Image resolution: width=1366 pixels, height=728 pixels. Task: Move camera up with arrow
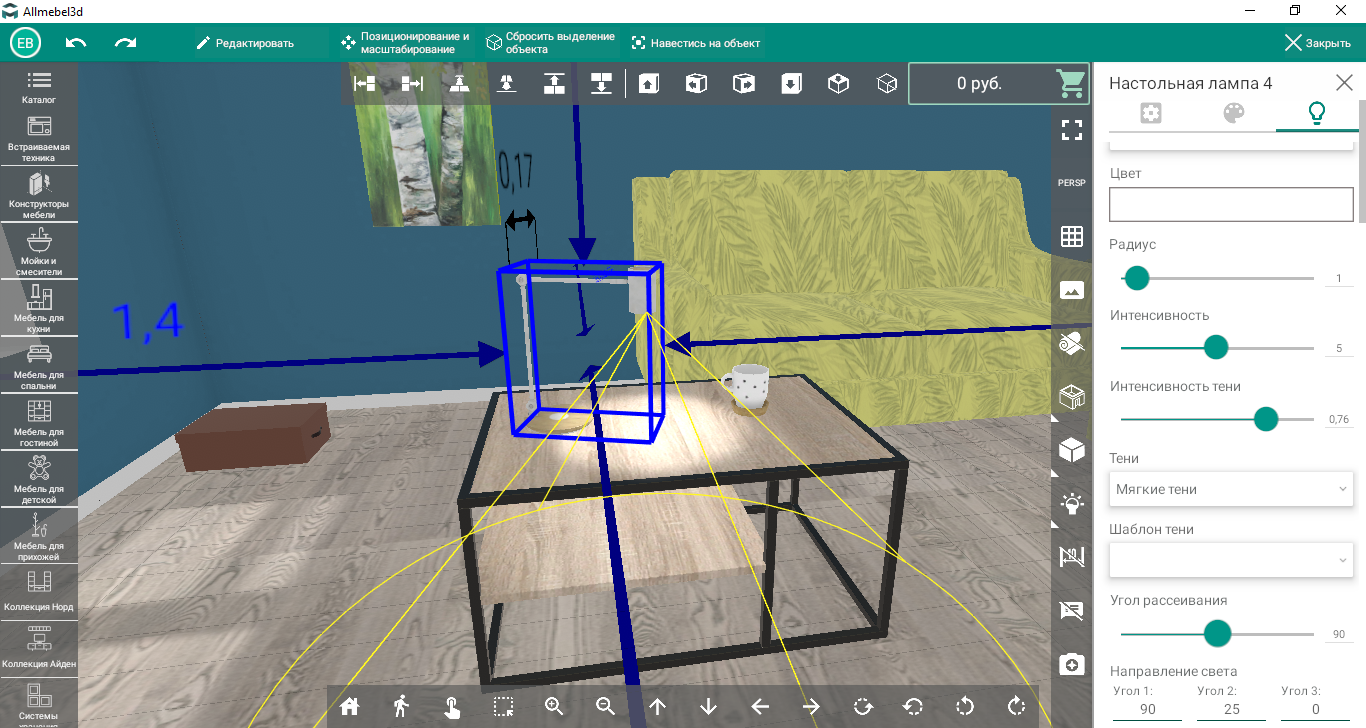(657, 706)
